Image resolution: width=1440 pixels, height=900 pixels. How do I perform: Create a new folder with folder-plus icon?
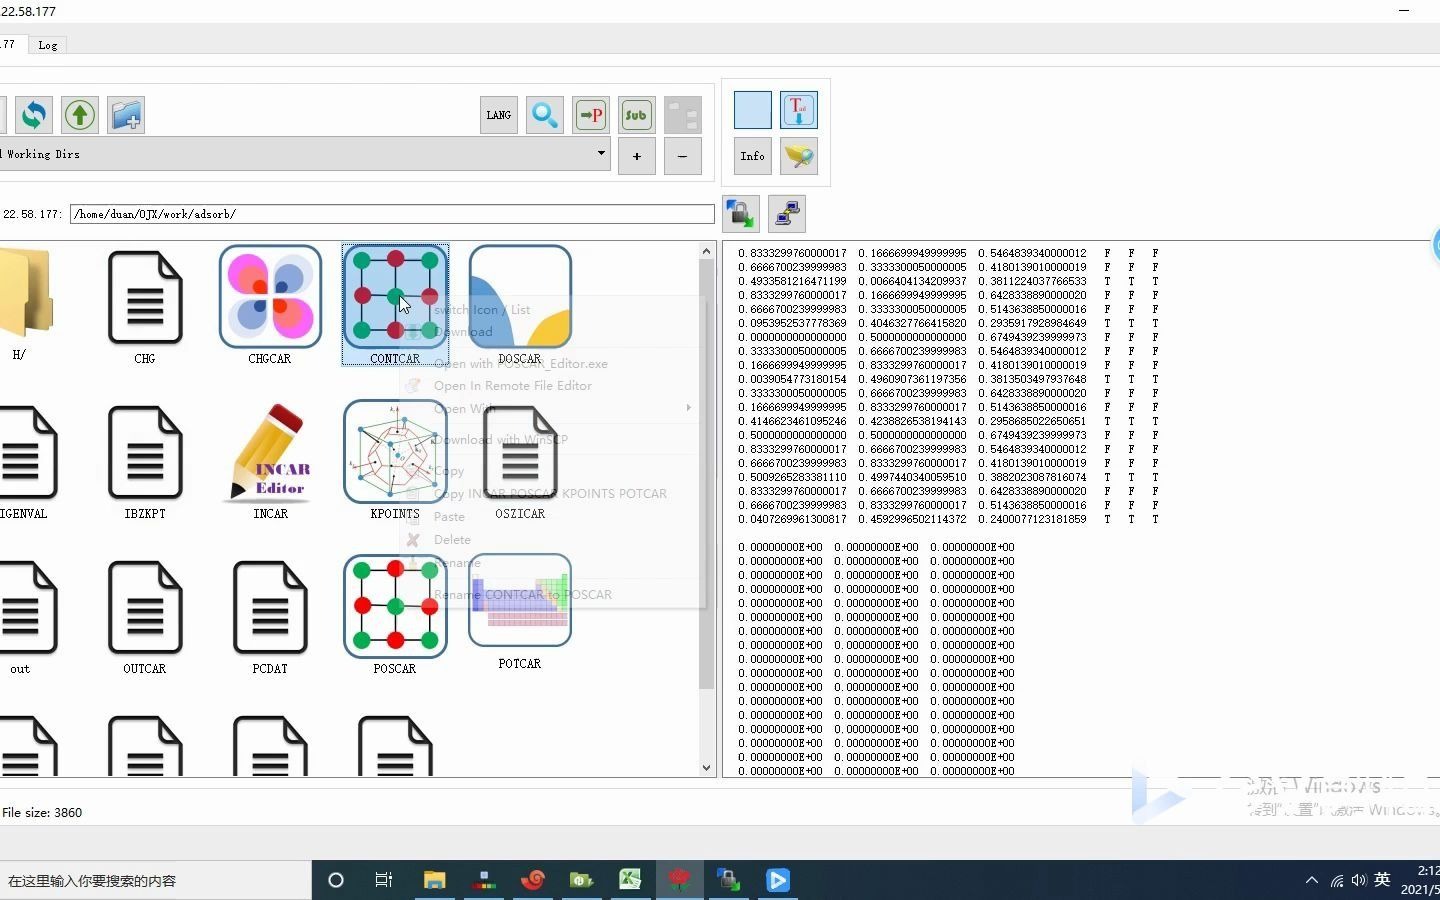tap(126, 115)
